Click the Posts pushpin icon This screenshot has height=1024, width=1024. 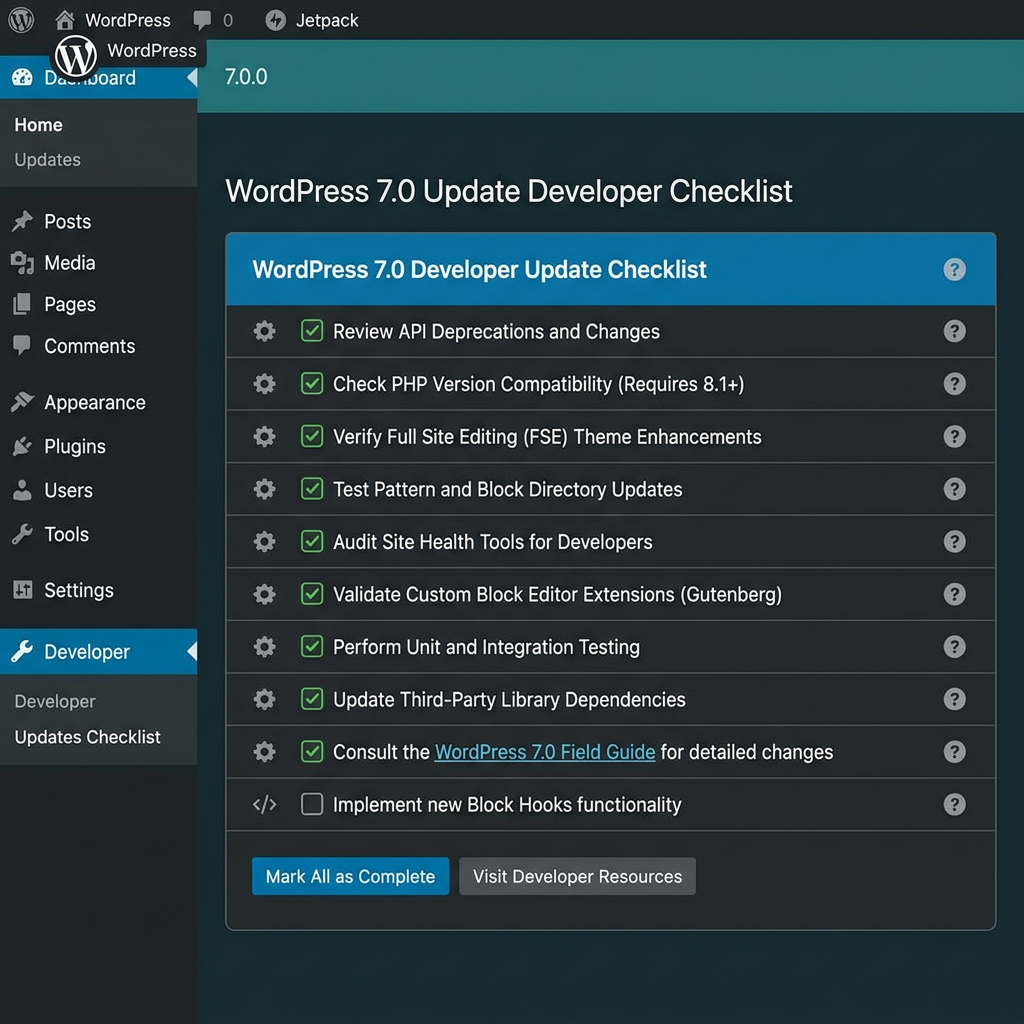22,221
